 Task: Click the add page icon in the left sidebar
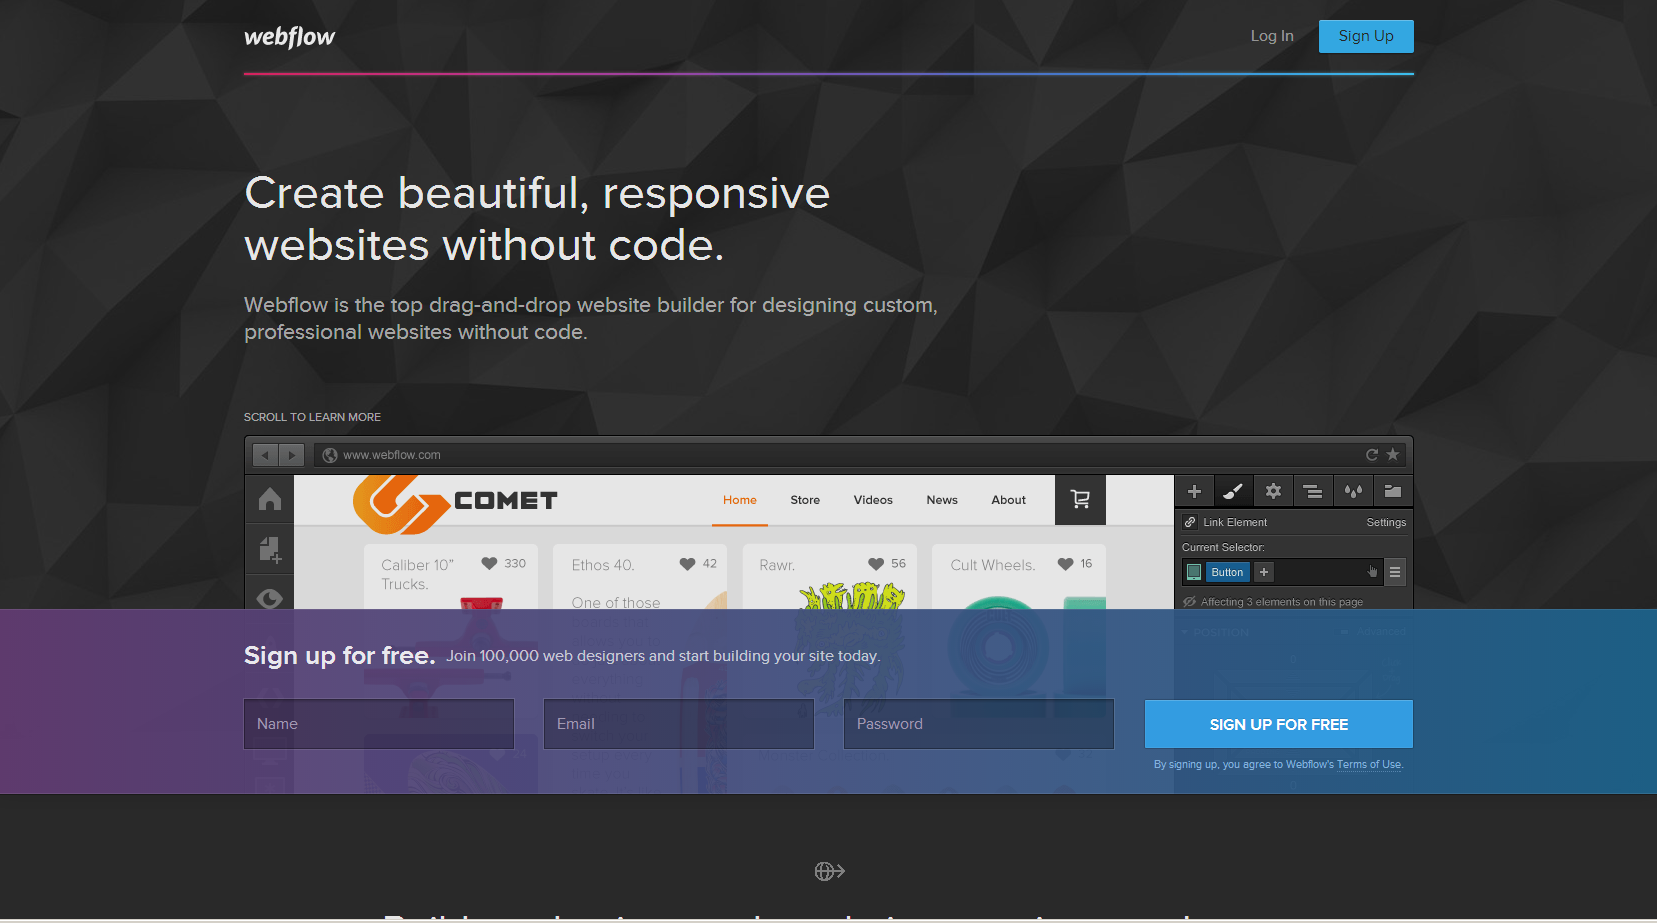[270, 549]
